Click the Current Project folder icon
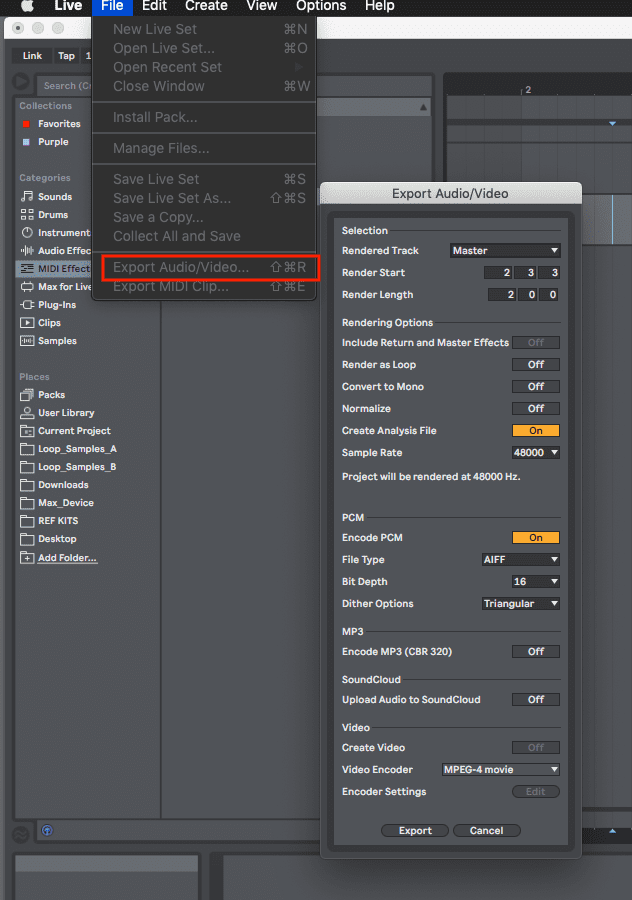Viewport: 632px width, 900px height. [27, 431]
